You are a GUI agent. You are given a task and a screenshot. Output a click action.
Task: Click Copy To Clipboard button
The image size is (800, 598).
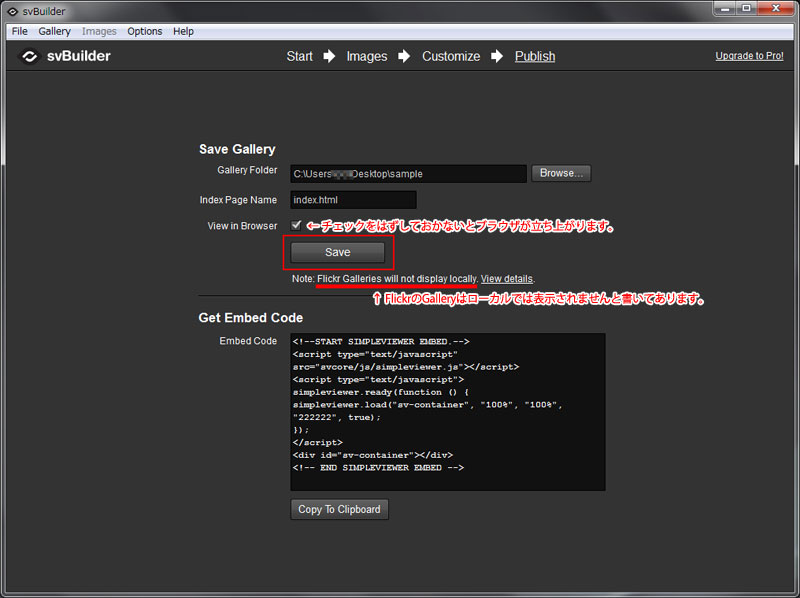click(339, 509)
